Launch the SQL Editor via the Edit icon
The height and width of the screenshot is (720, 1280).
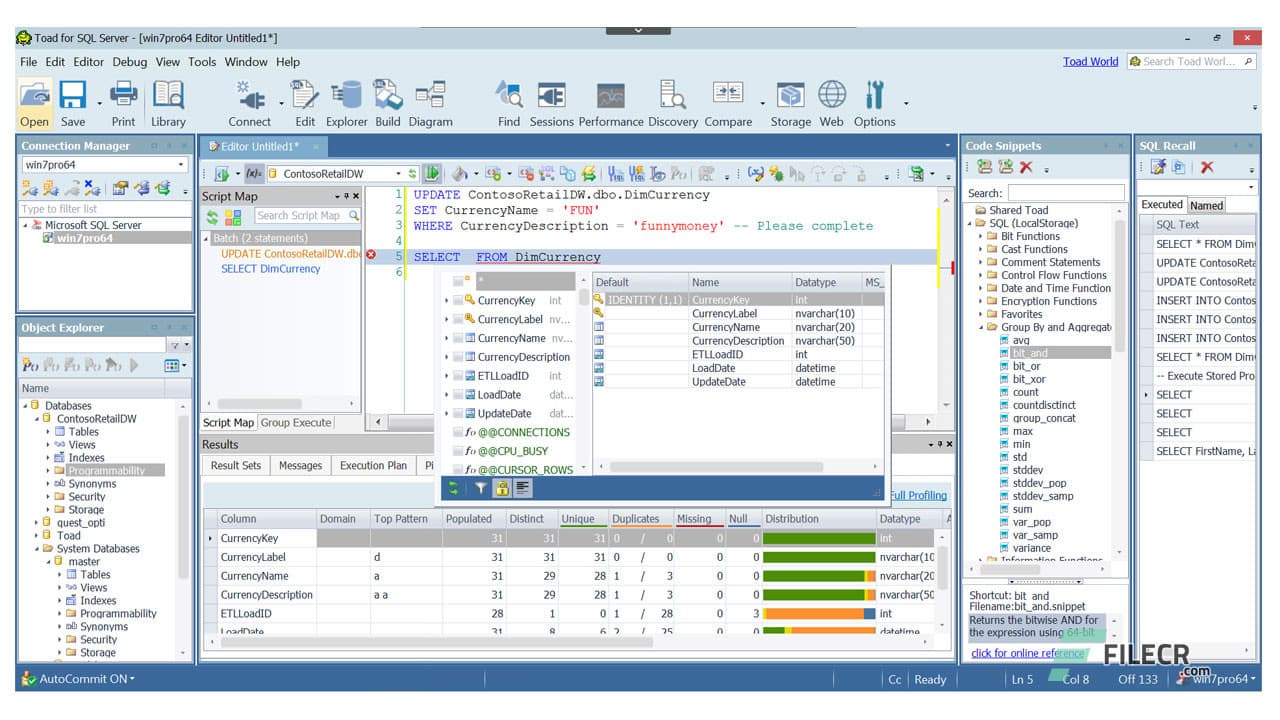click(x=304, y=100)
